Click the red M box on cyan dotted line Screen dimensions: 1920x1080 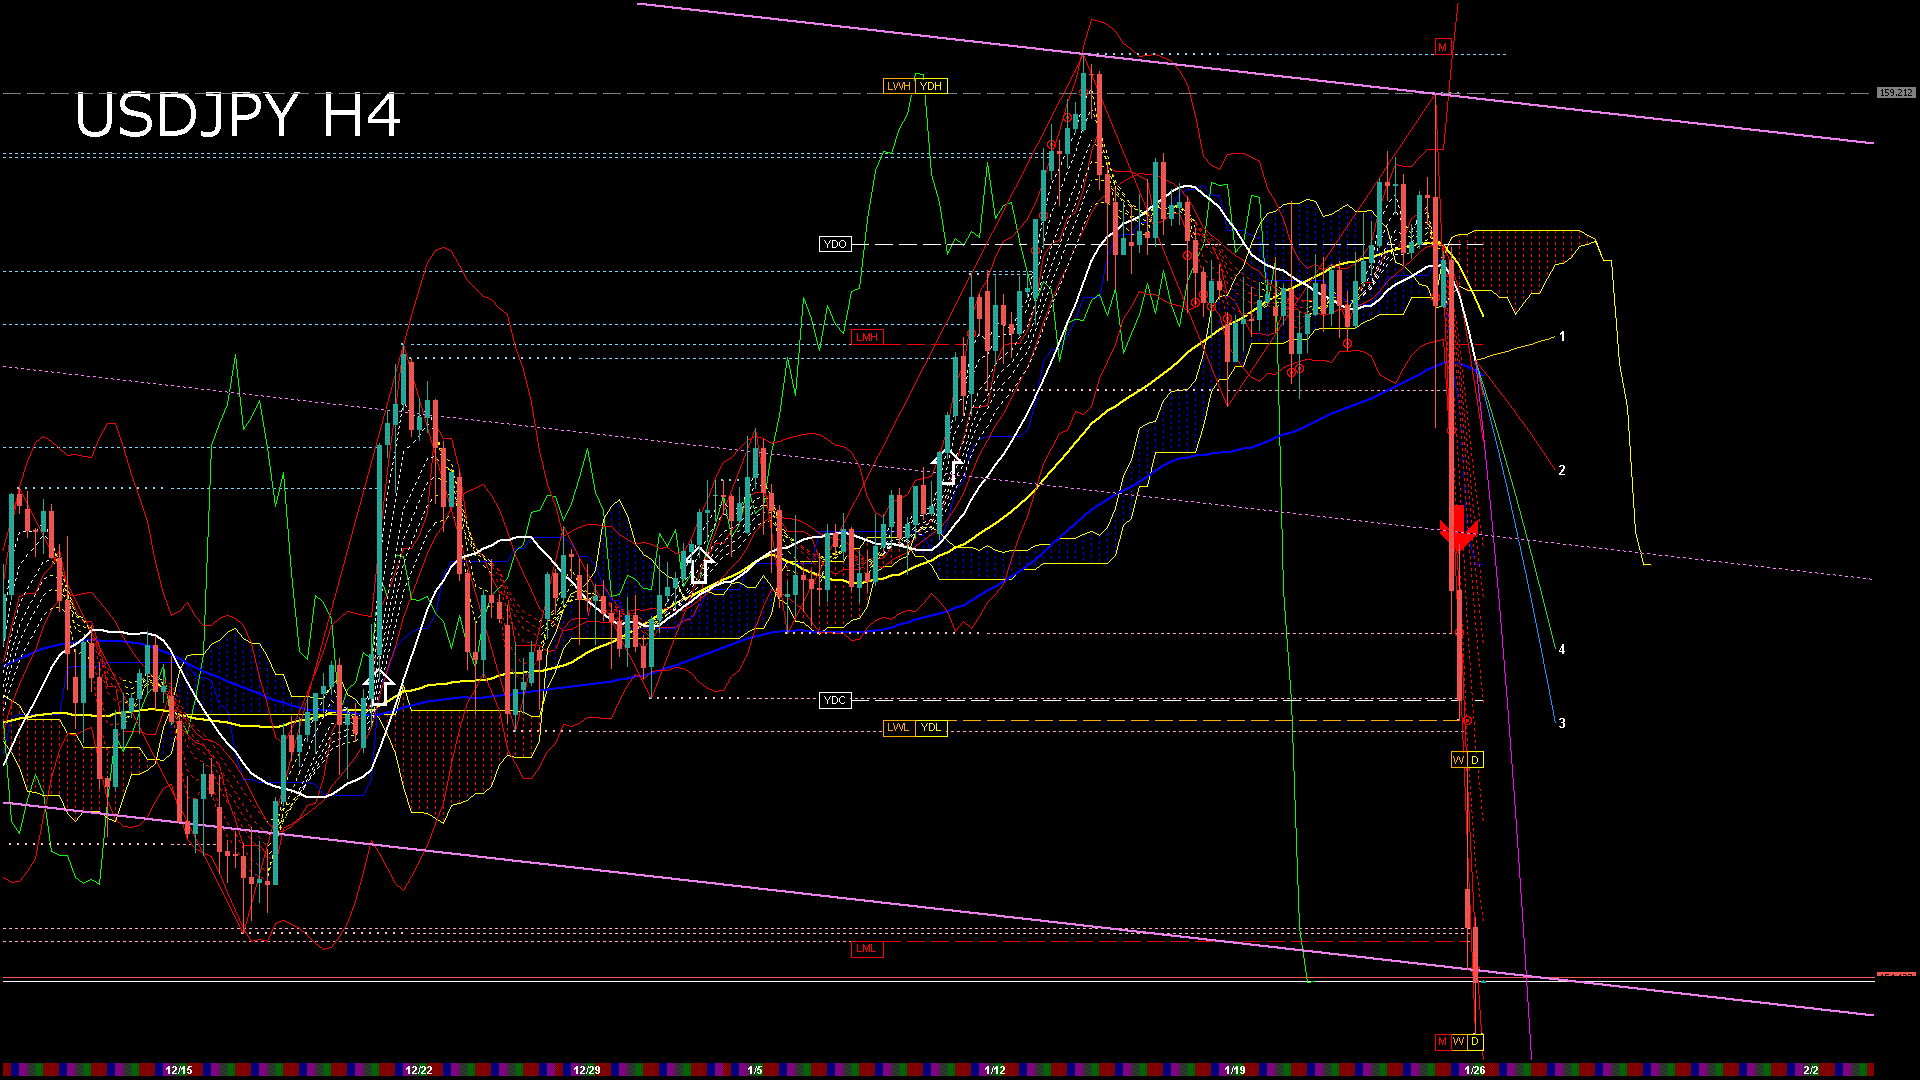coord(1442,47)
